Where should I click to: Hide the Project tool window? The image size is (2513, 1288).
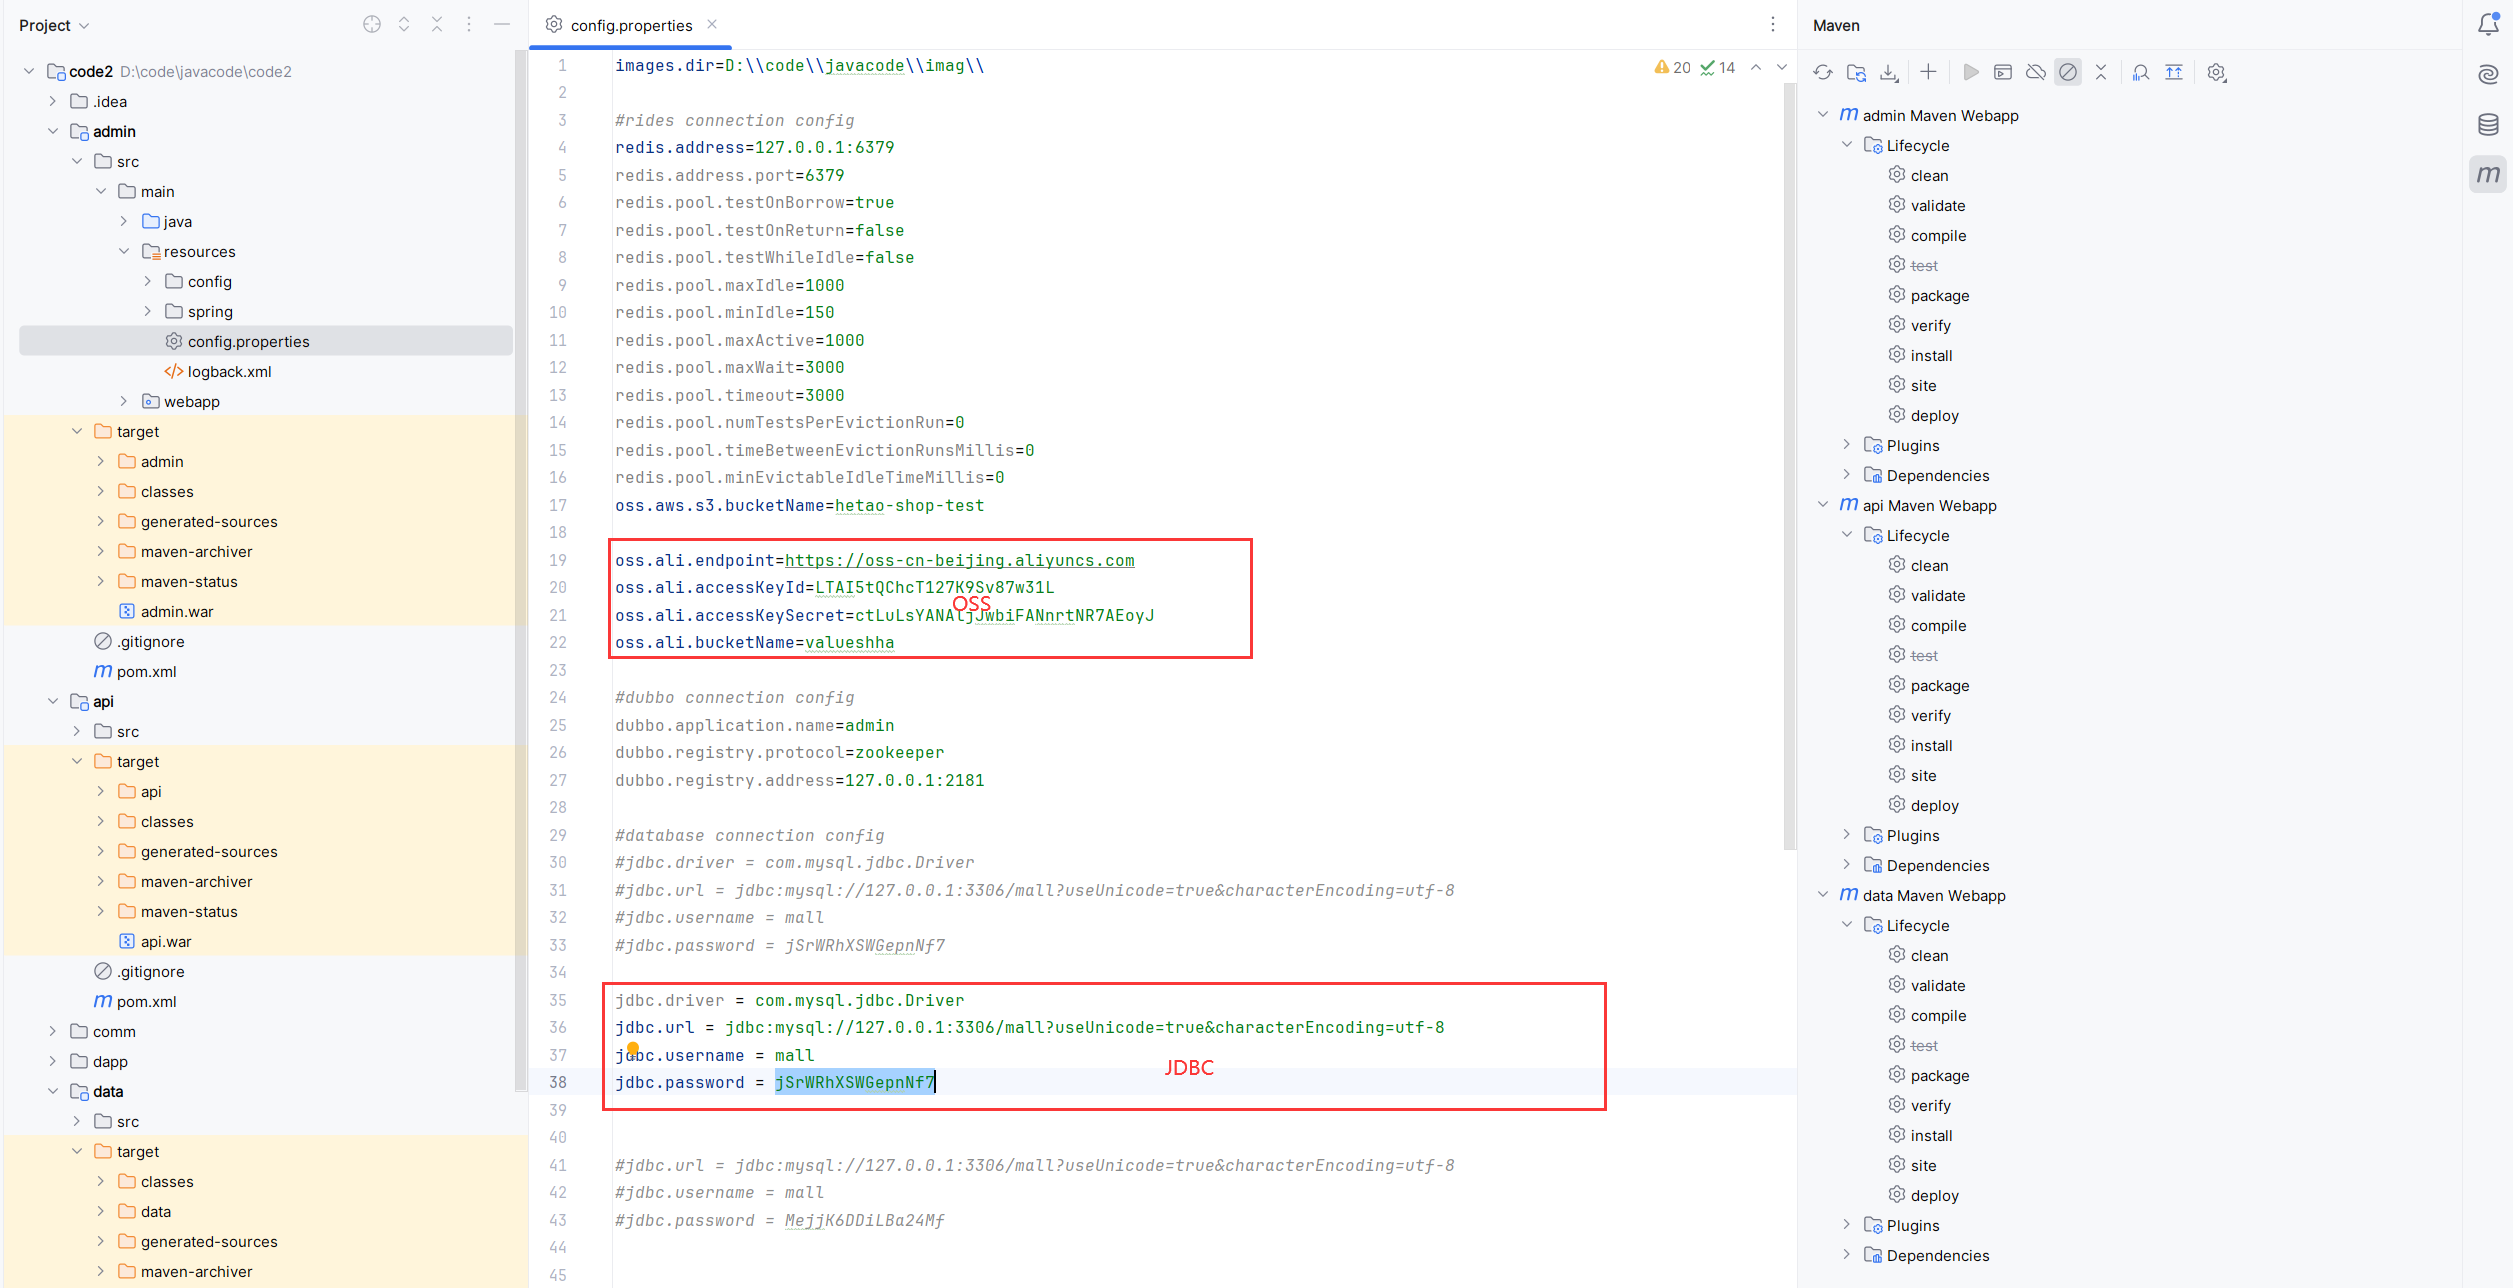tap(502, 24)
